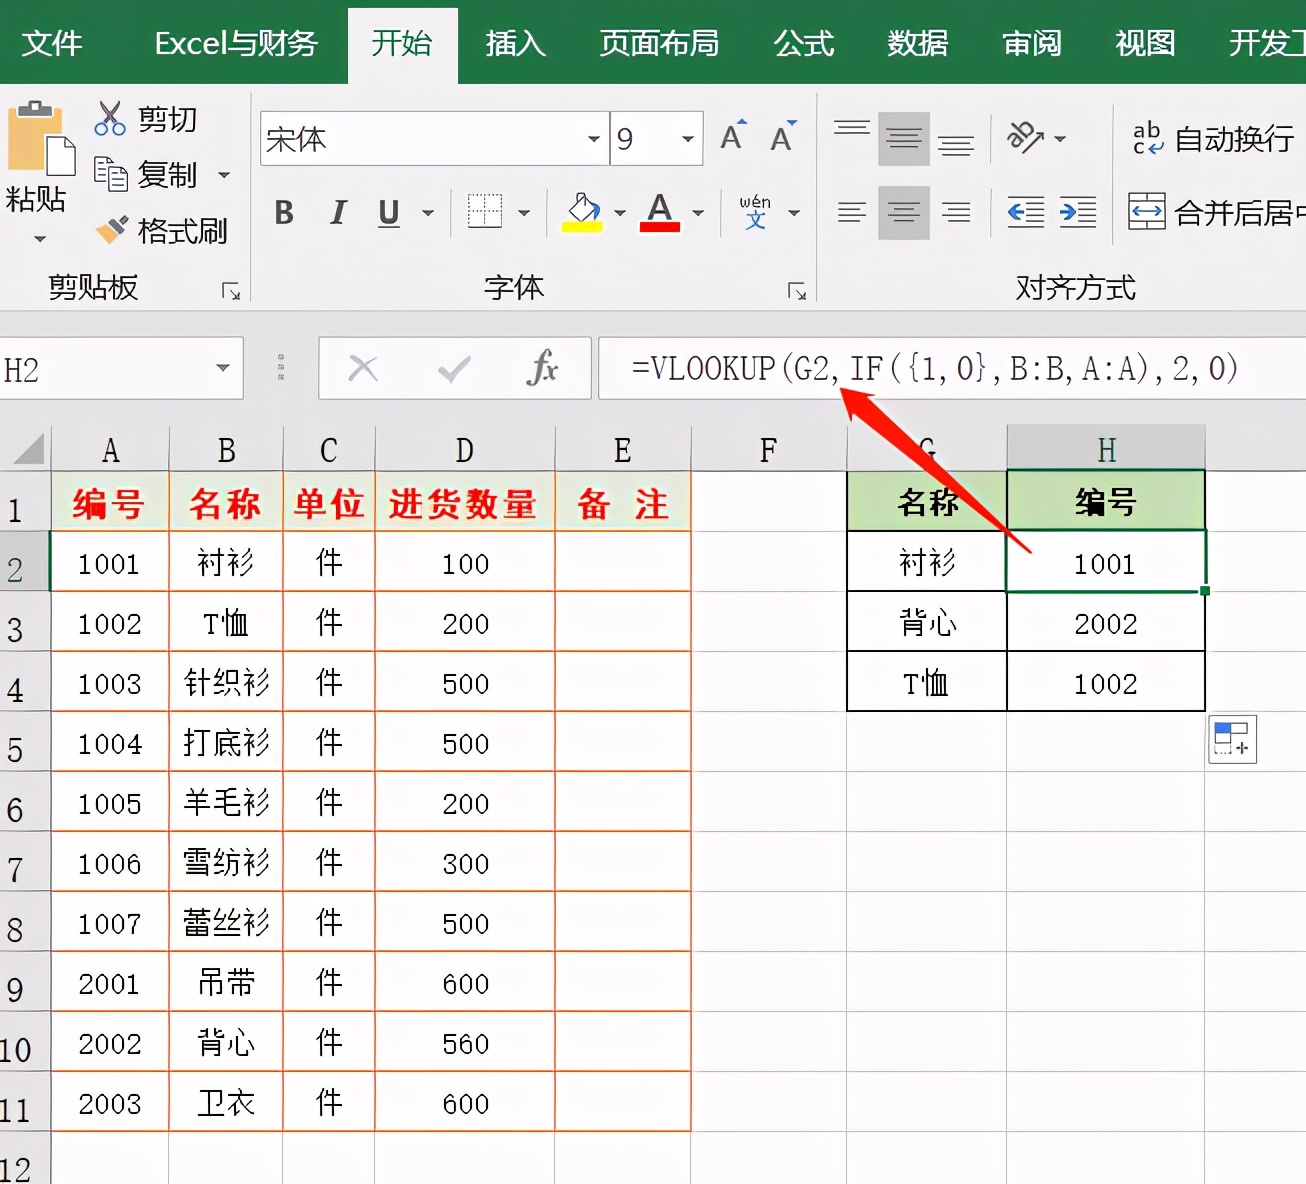Align text left
The image size is (1306, 1184).
coord(852,212)
